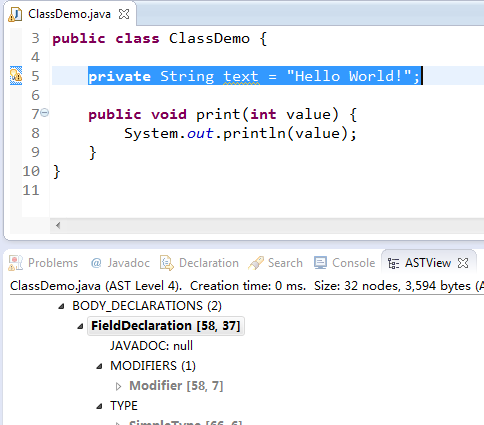Viewport: 484px width, 425px height.
Task: Click the AST info line 'ClassDemo.java (AST Level 4)'
Action: [96, 286]
